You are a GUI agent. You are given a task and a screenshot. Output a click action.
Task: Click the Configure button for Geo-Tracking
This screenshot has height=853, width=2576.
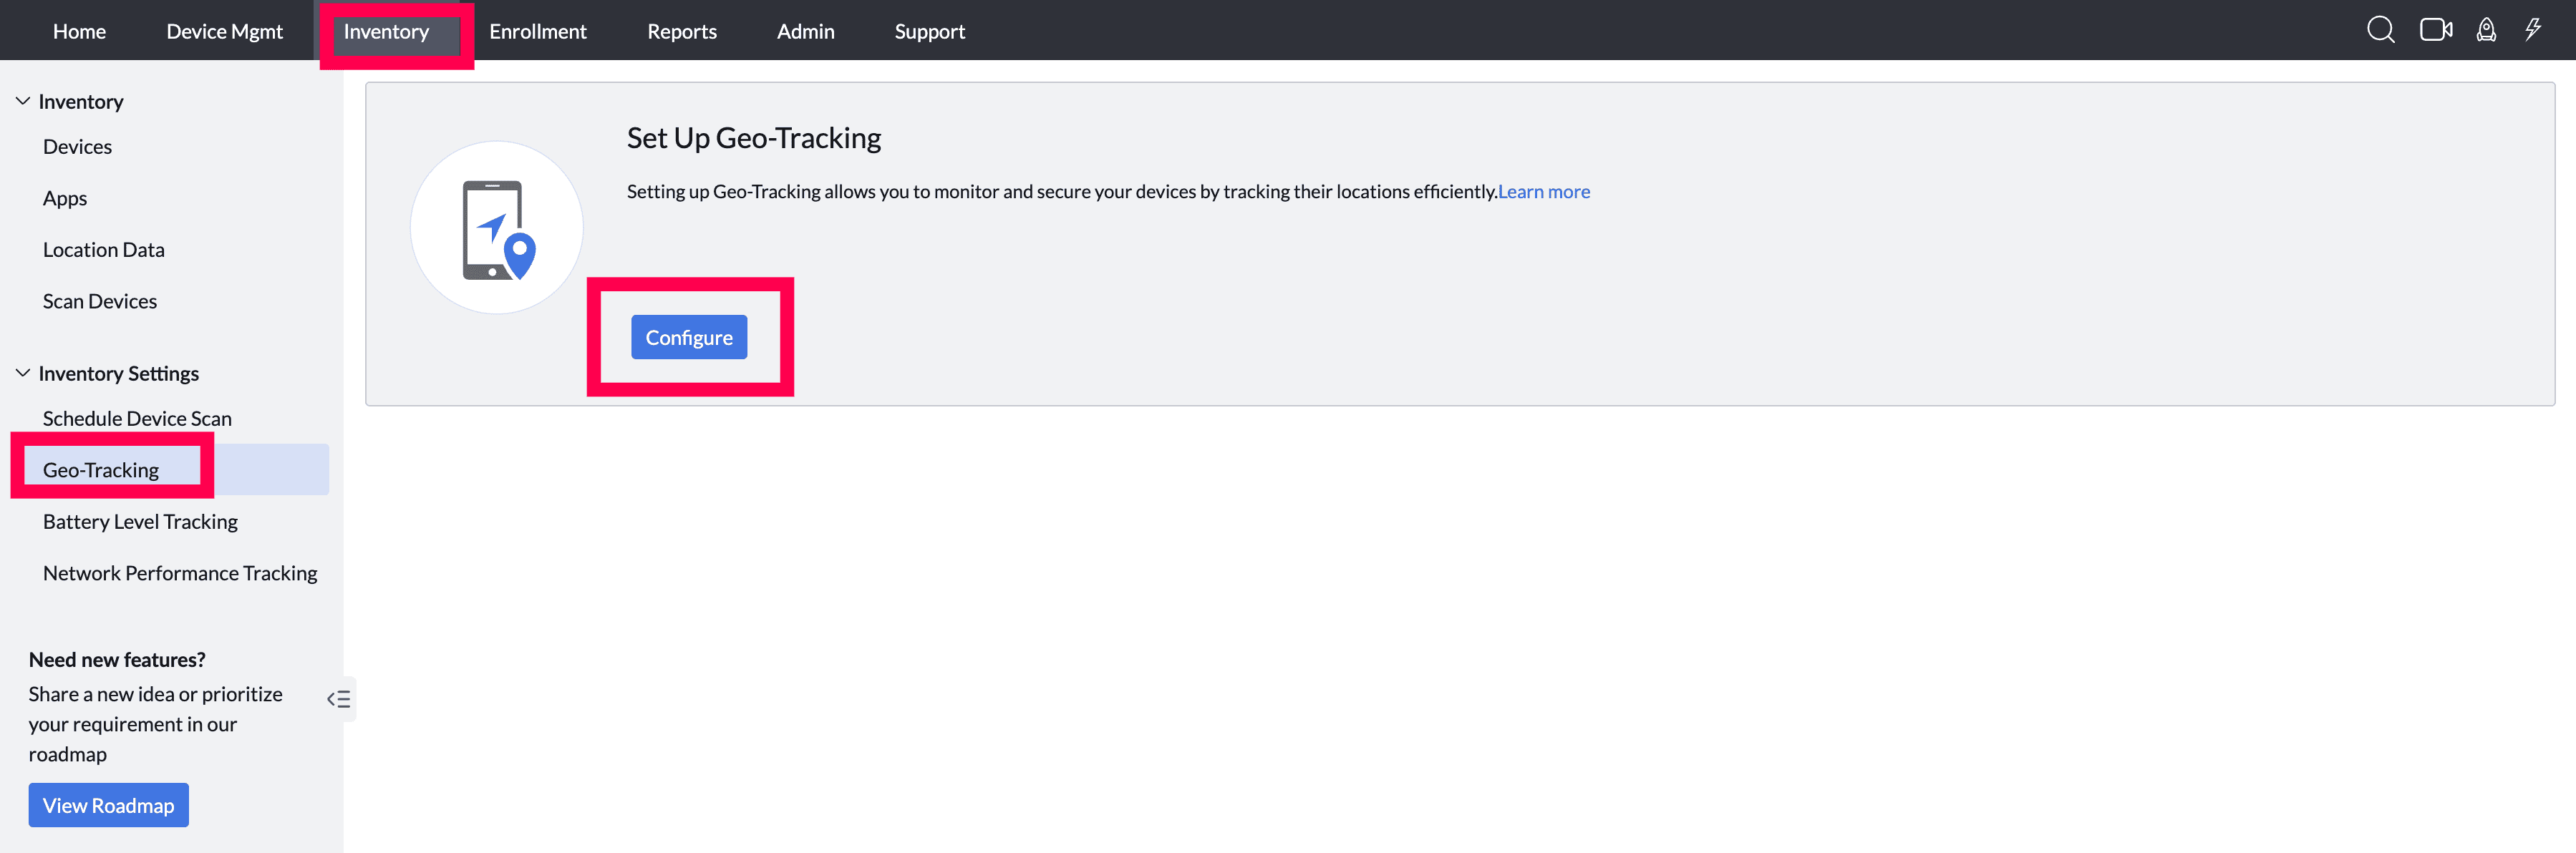689,337
